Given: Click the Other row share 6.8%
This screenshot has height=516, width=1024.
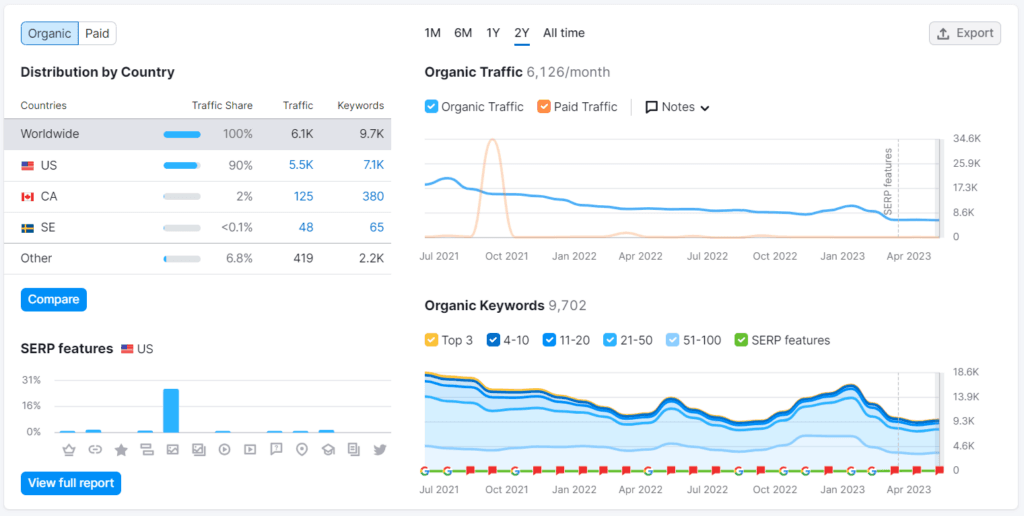Looking at the screenshot, I should tap(239, 258).
